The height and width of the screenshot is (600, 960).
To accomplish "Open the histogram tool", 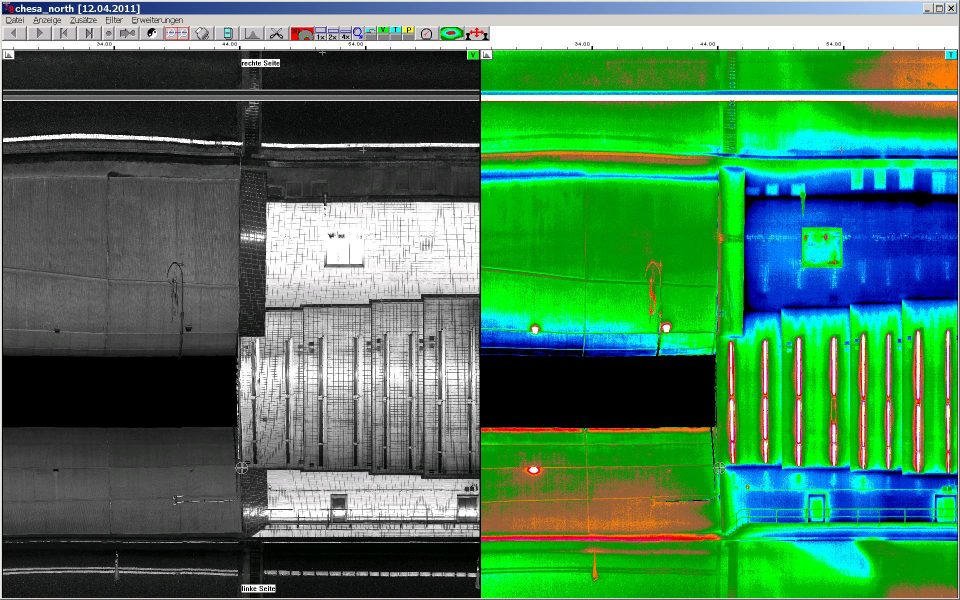I will (252, 33).
